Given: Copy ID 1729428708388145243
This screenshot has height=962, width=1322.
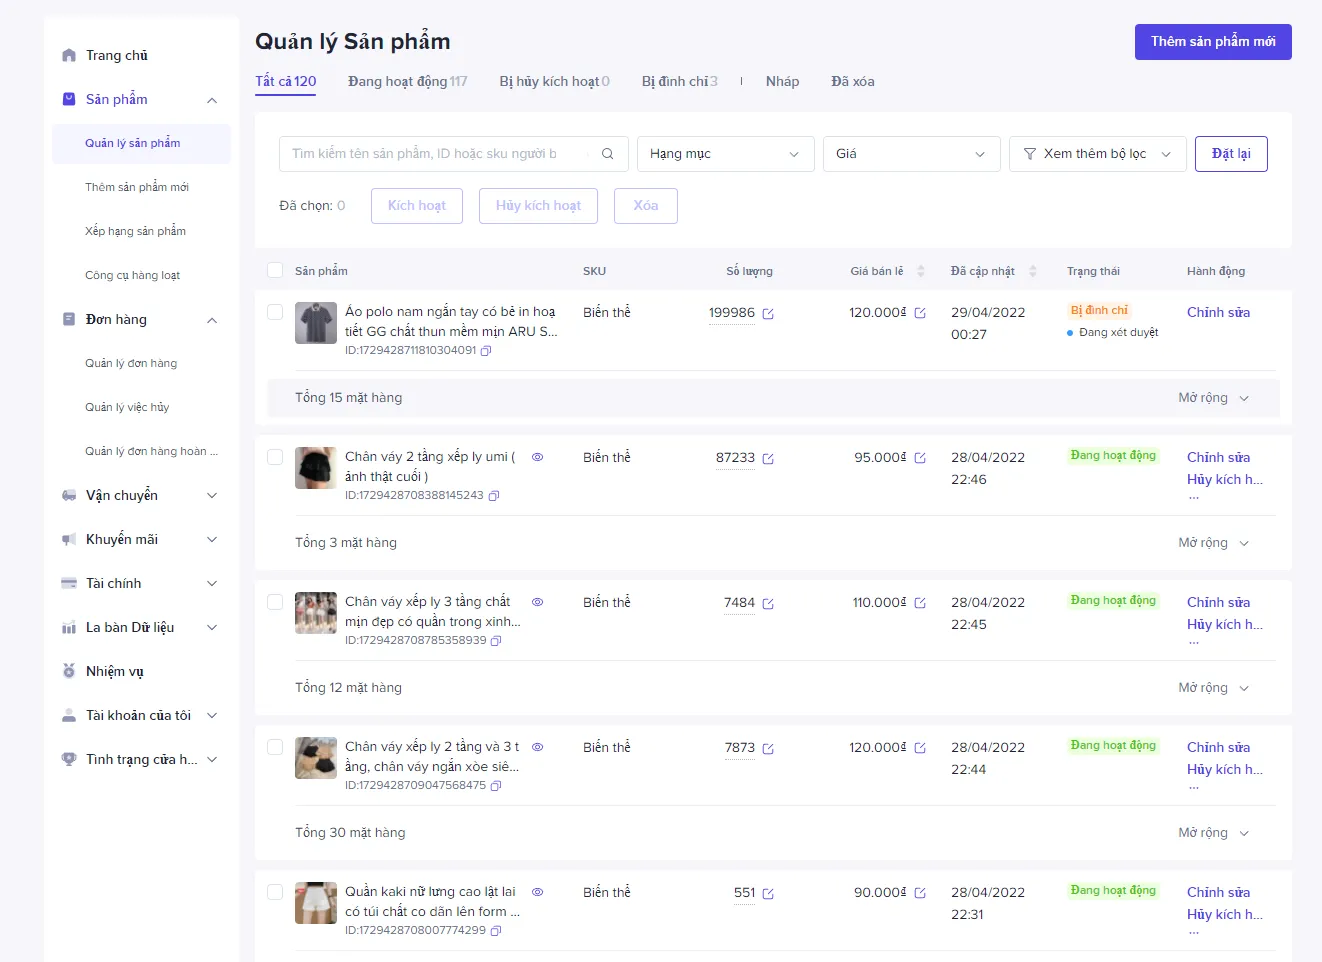Looking at the screenshot, I should pyautogui.click(x=494, y=496).
